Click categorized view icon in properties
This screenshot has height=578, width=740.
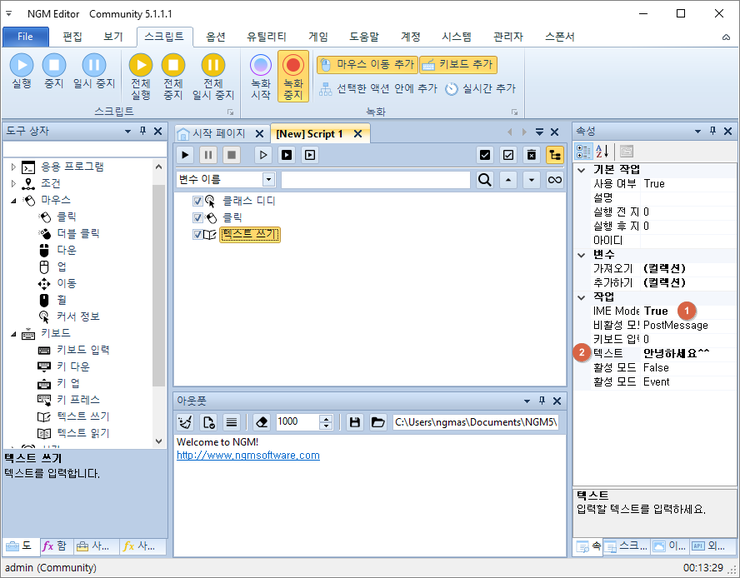click(x=583, y=151)
